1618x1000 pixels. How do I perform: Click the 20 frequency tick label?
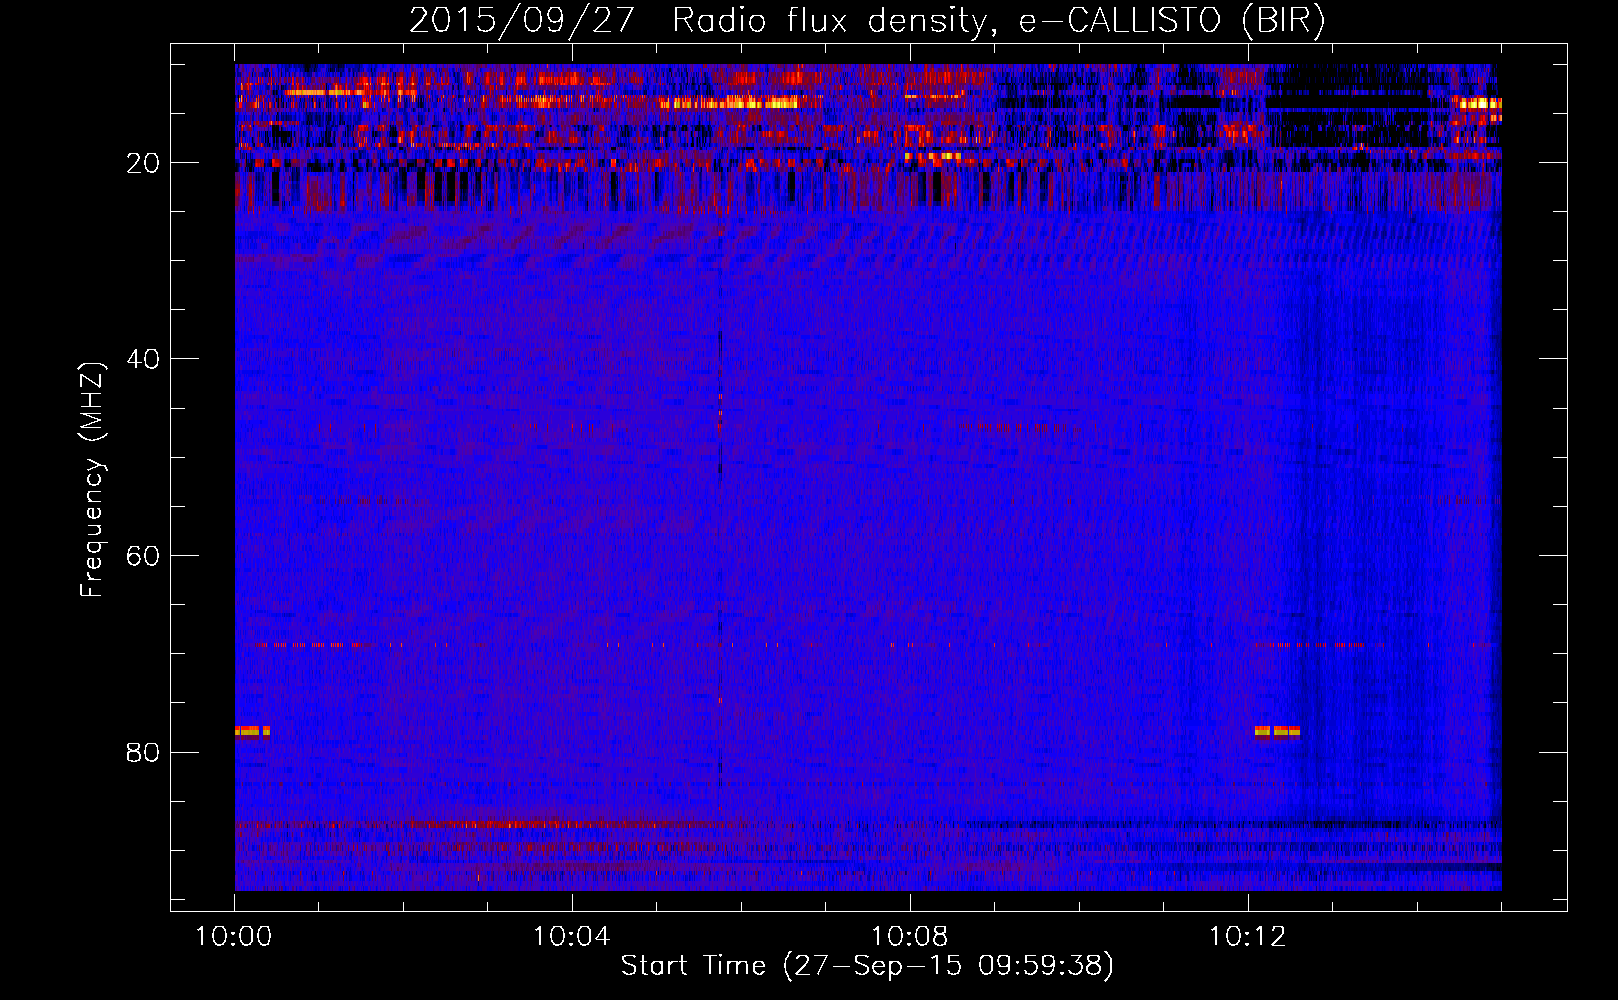143,163
